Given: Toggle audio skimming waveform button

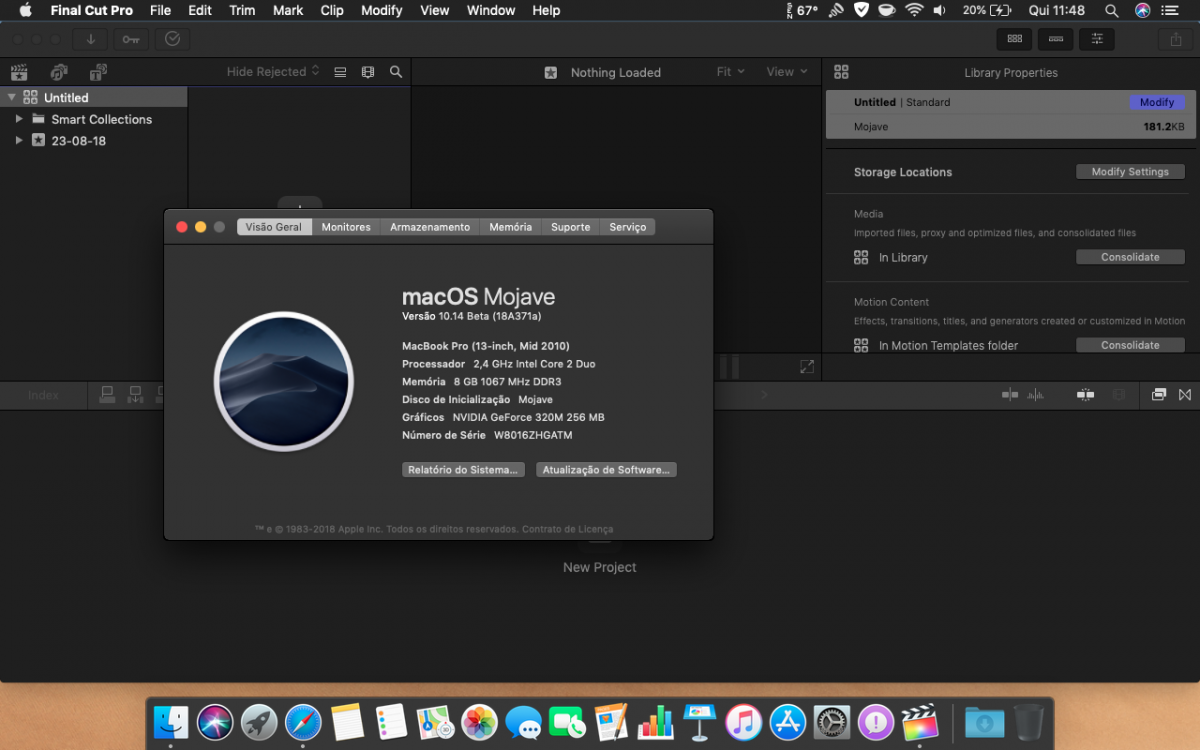Looking at the screenshot, I should 1035,395.
